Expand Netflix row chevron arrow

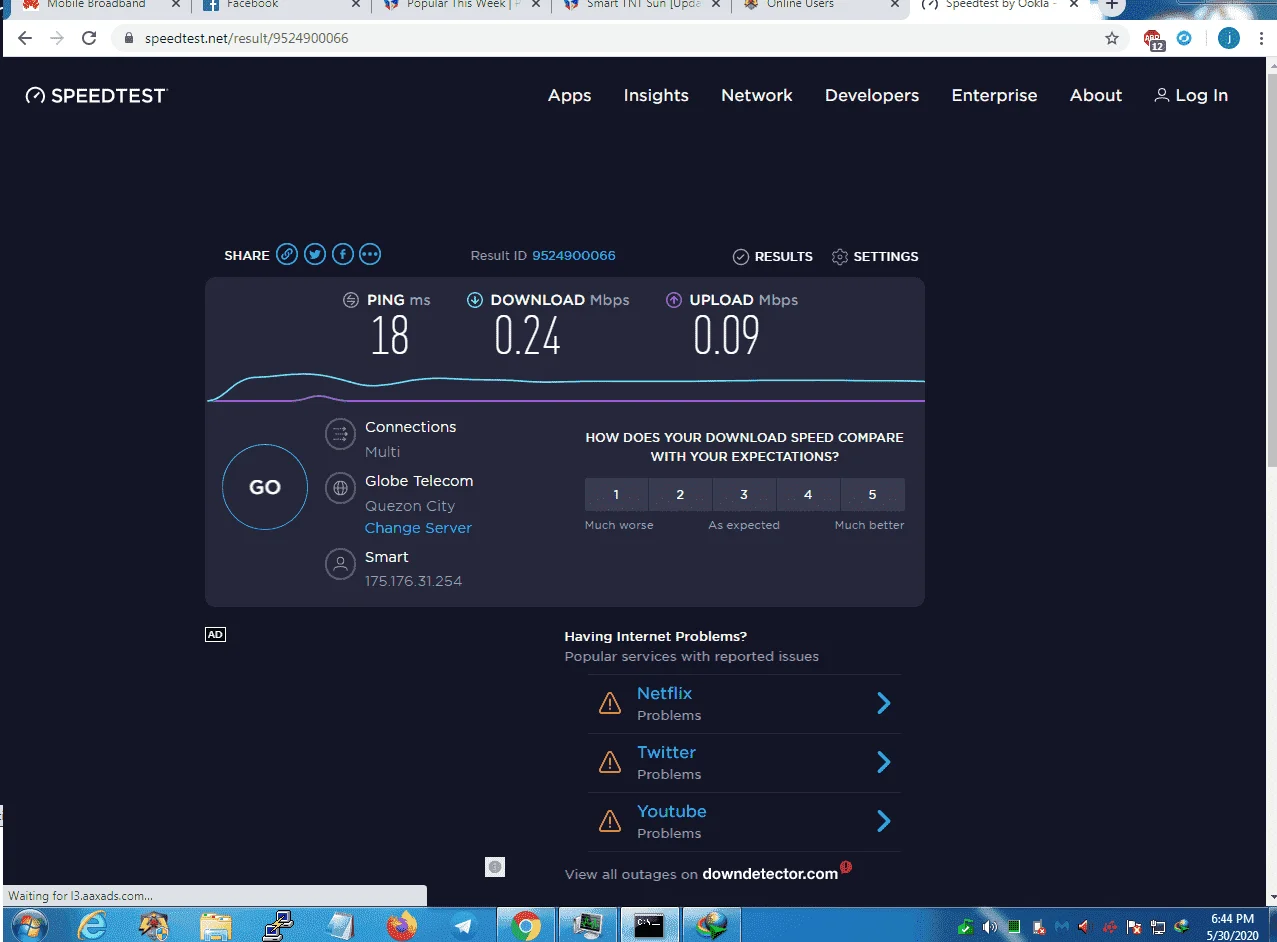[884, 703]
